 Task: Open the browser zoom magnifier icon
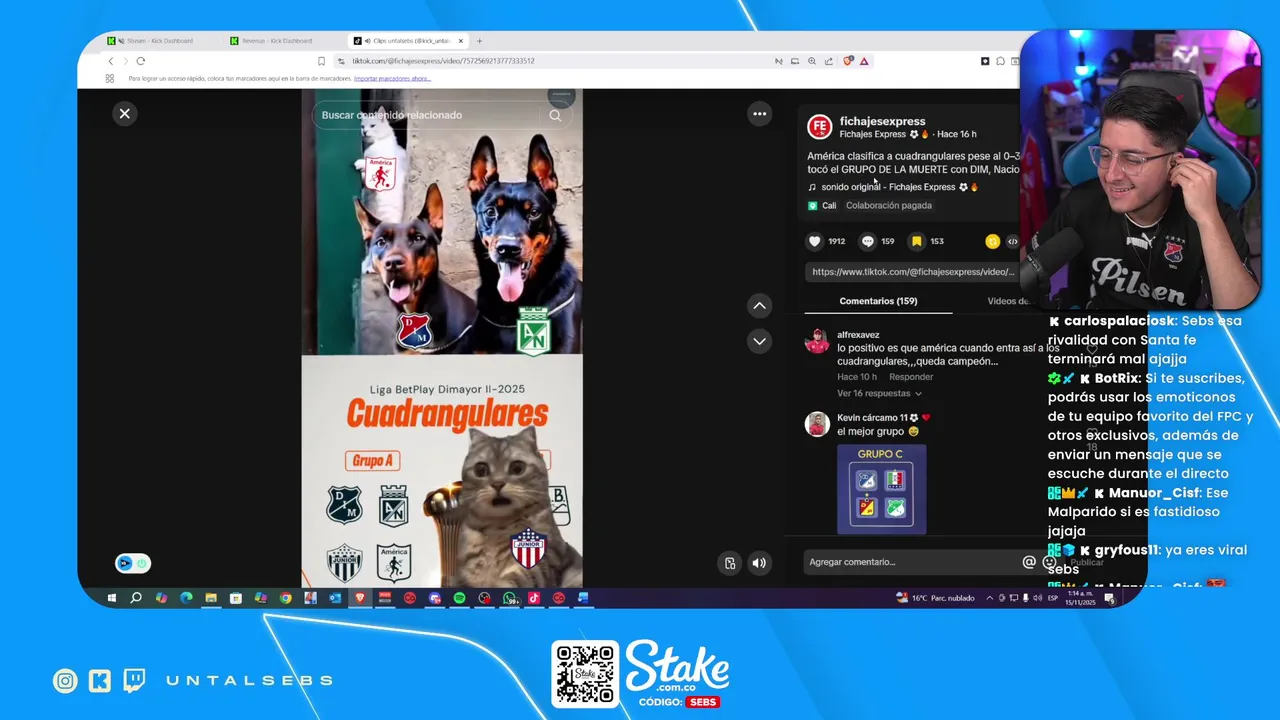point(812,61)
